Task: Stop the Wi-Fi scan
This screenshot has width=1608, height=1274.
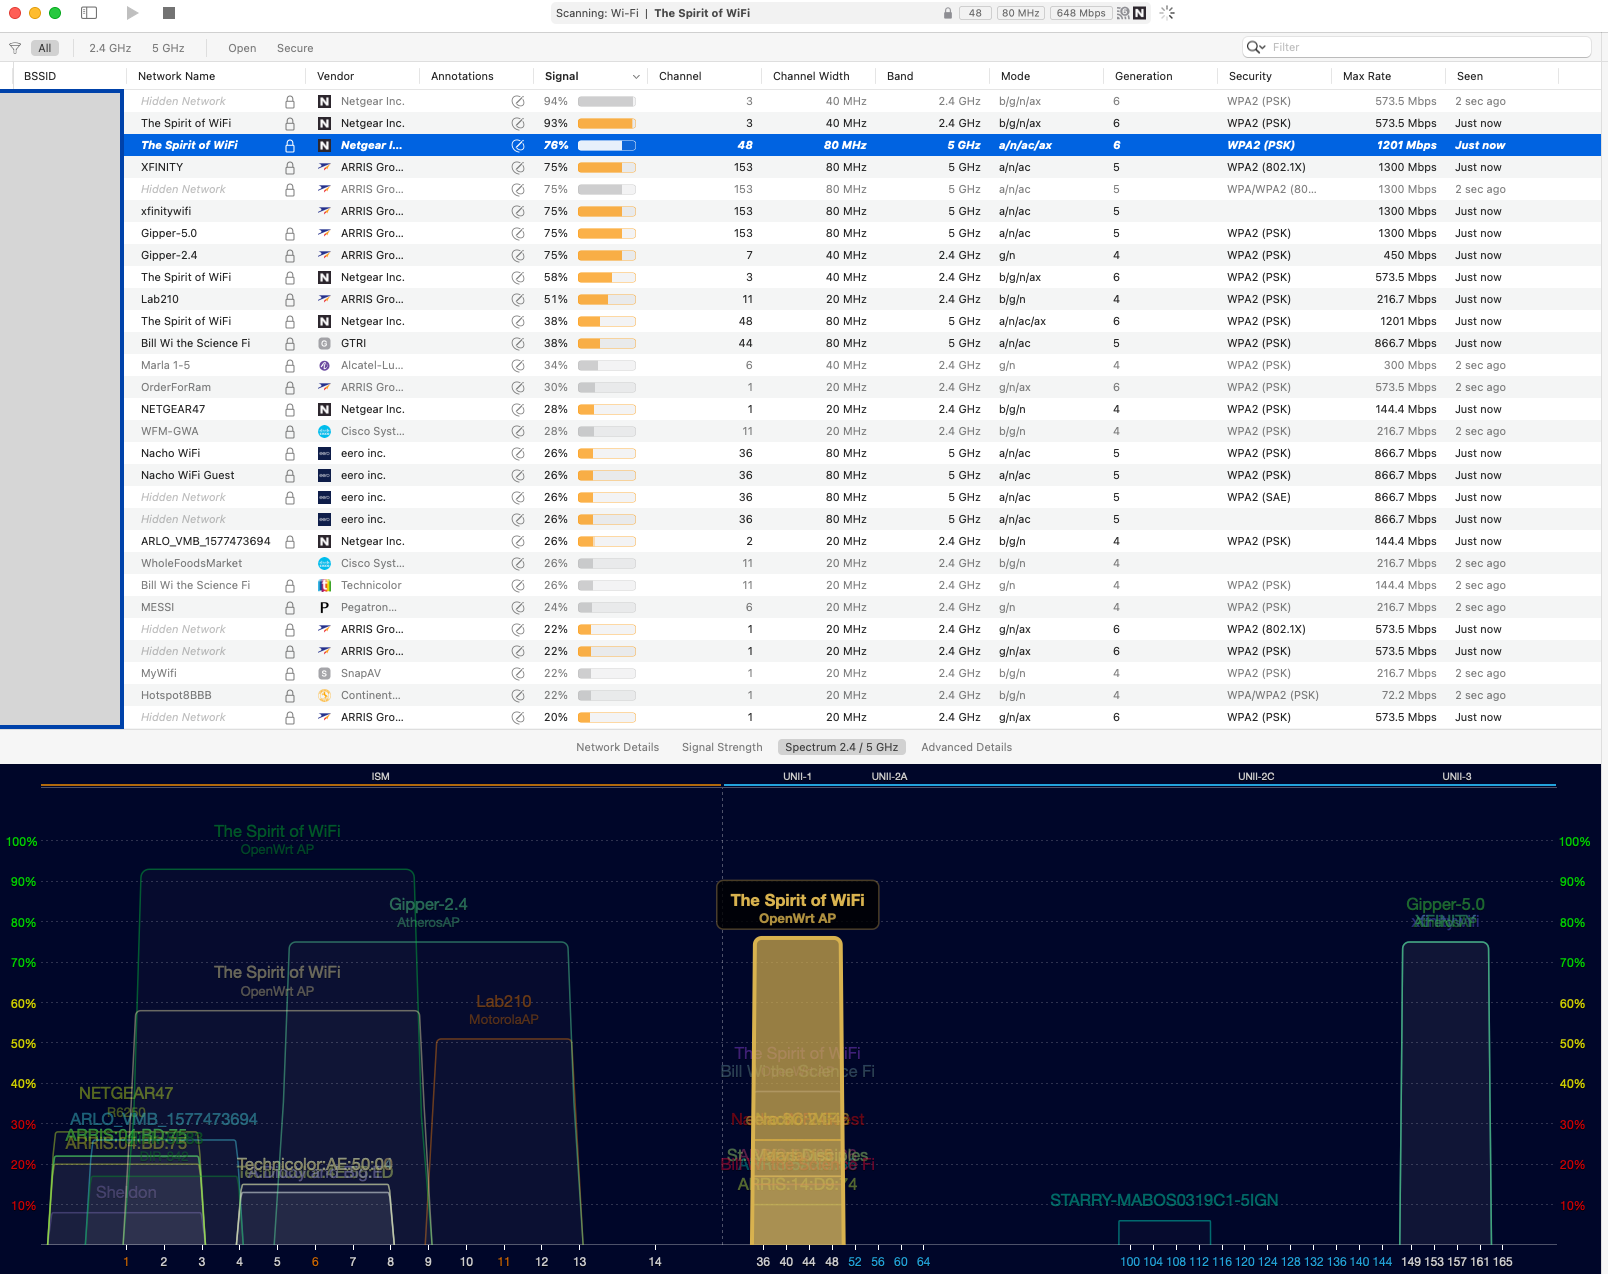Action: point(169,13)
